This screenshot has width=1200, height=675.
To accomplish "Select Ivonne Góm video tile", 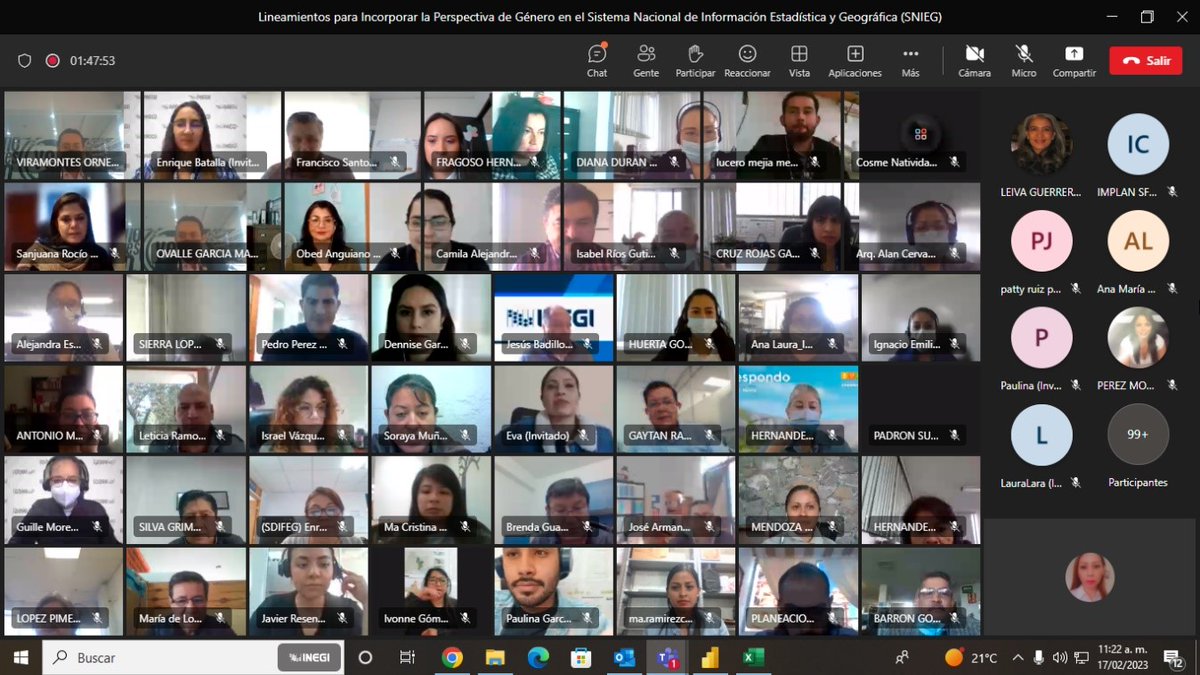I will [431, 591].
